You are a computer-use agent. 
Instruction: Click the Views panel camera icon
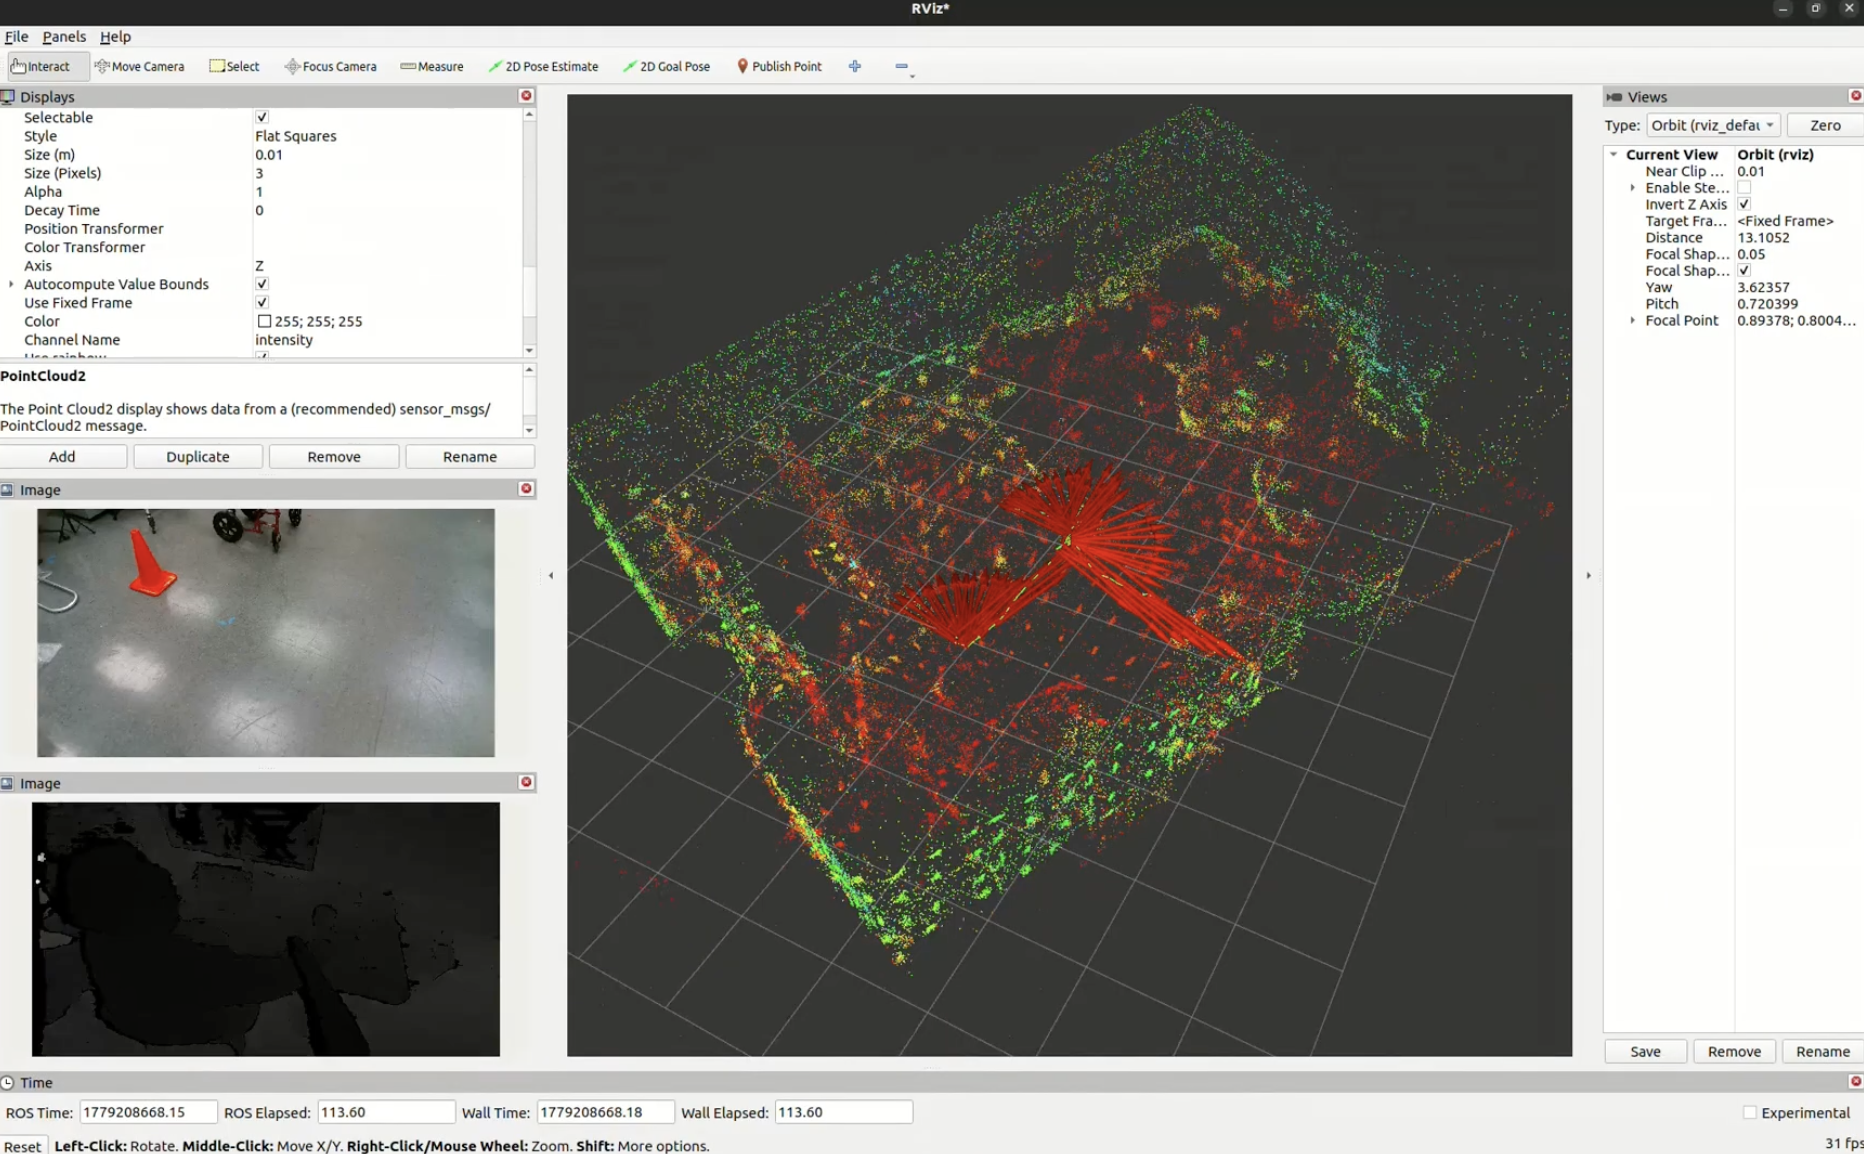pos(1614,97)
